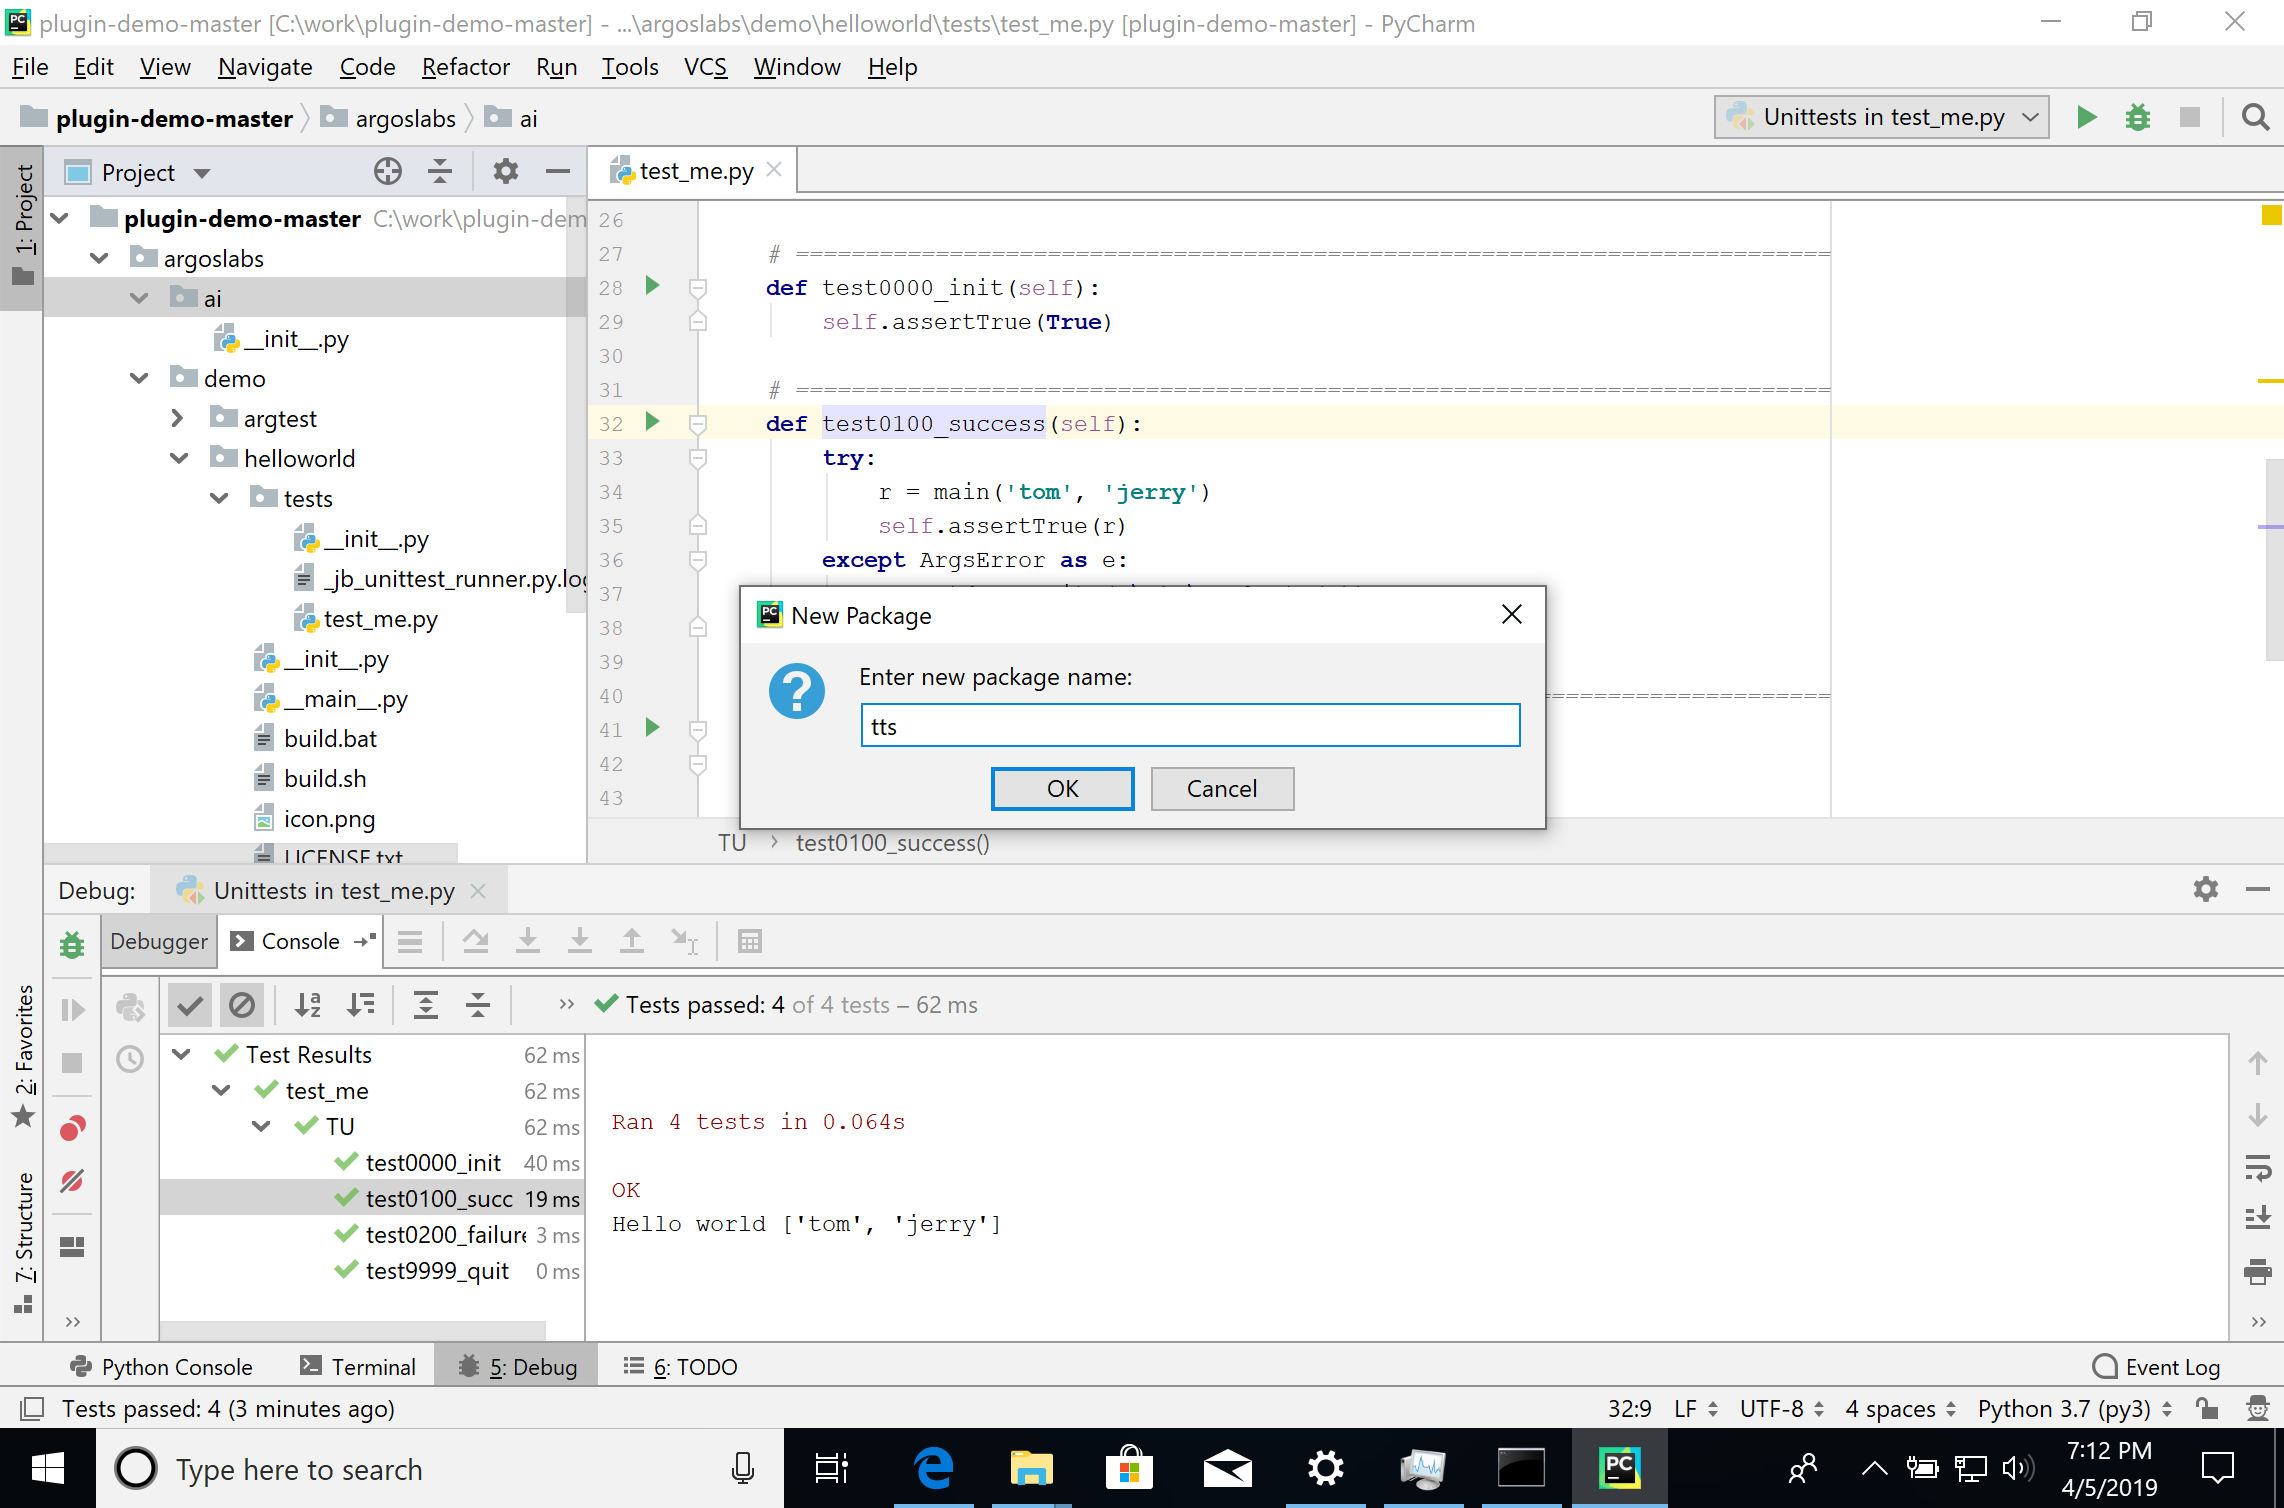
Task: Click the show passed tests filter icon
Action: pos(192,1005)
